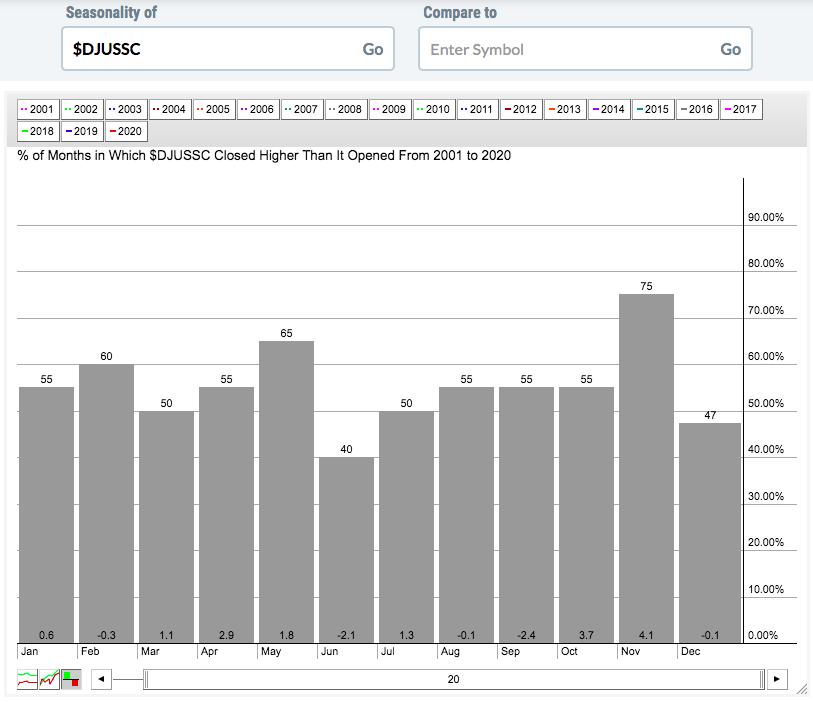Screen dimensions: 813x702
Task: Switch to the separate-lines chart mode icon
Action: [x=28, y=680]
